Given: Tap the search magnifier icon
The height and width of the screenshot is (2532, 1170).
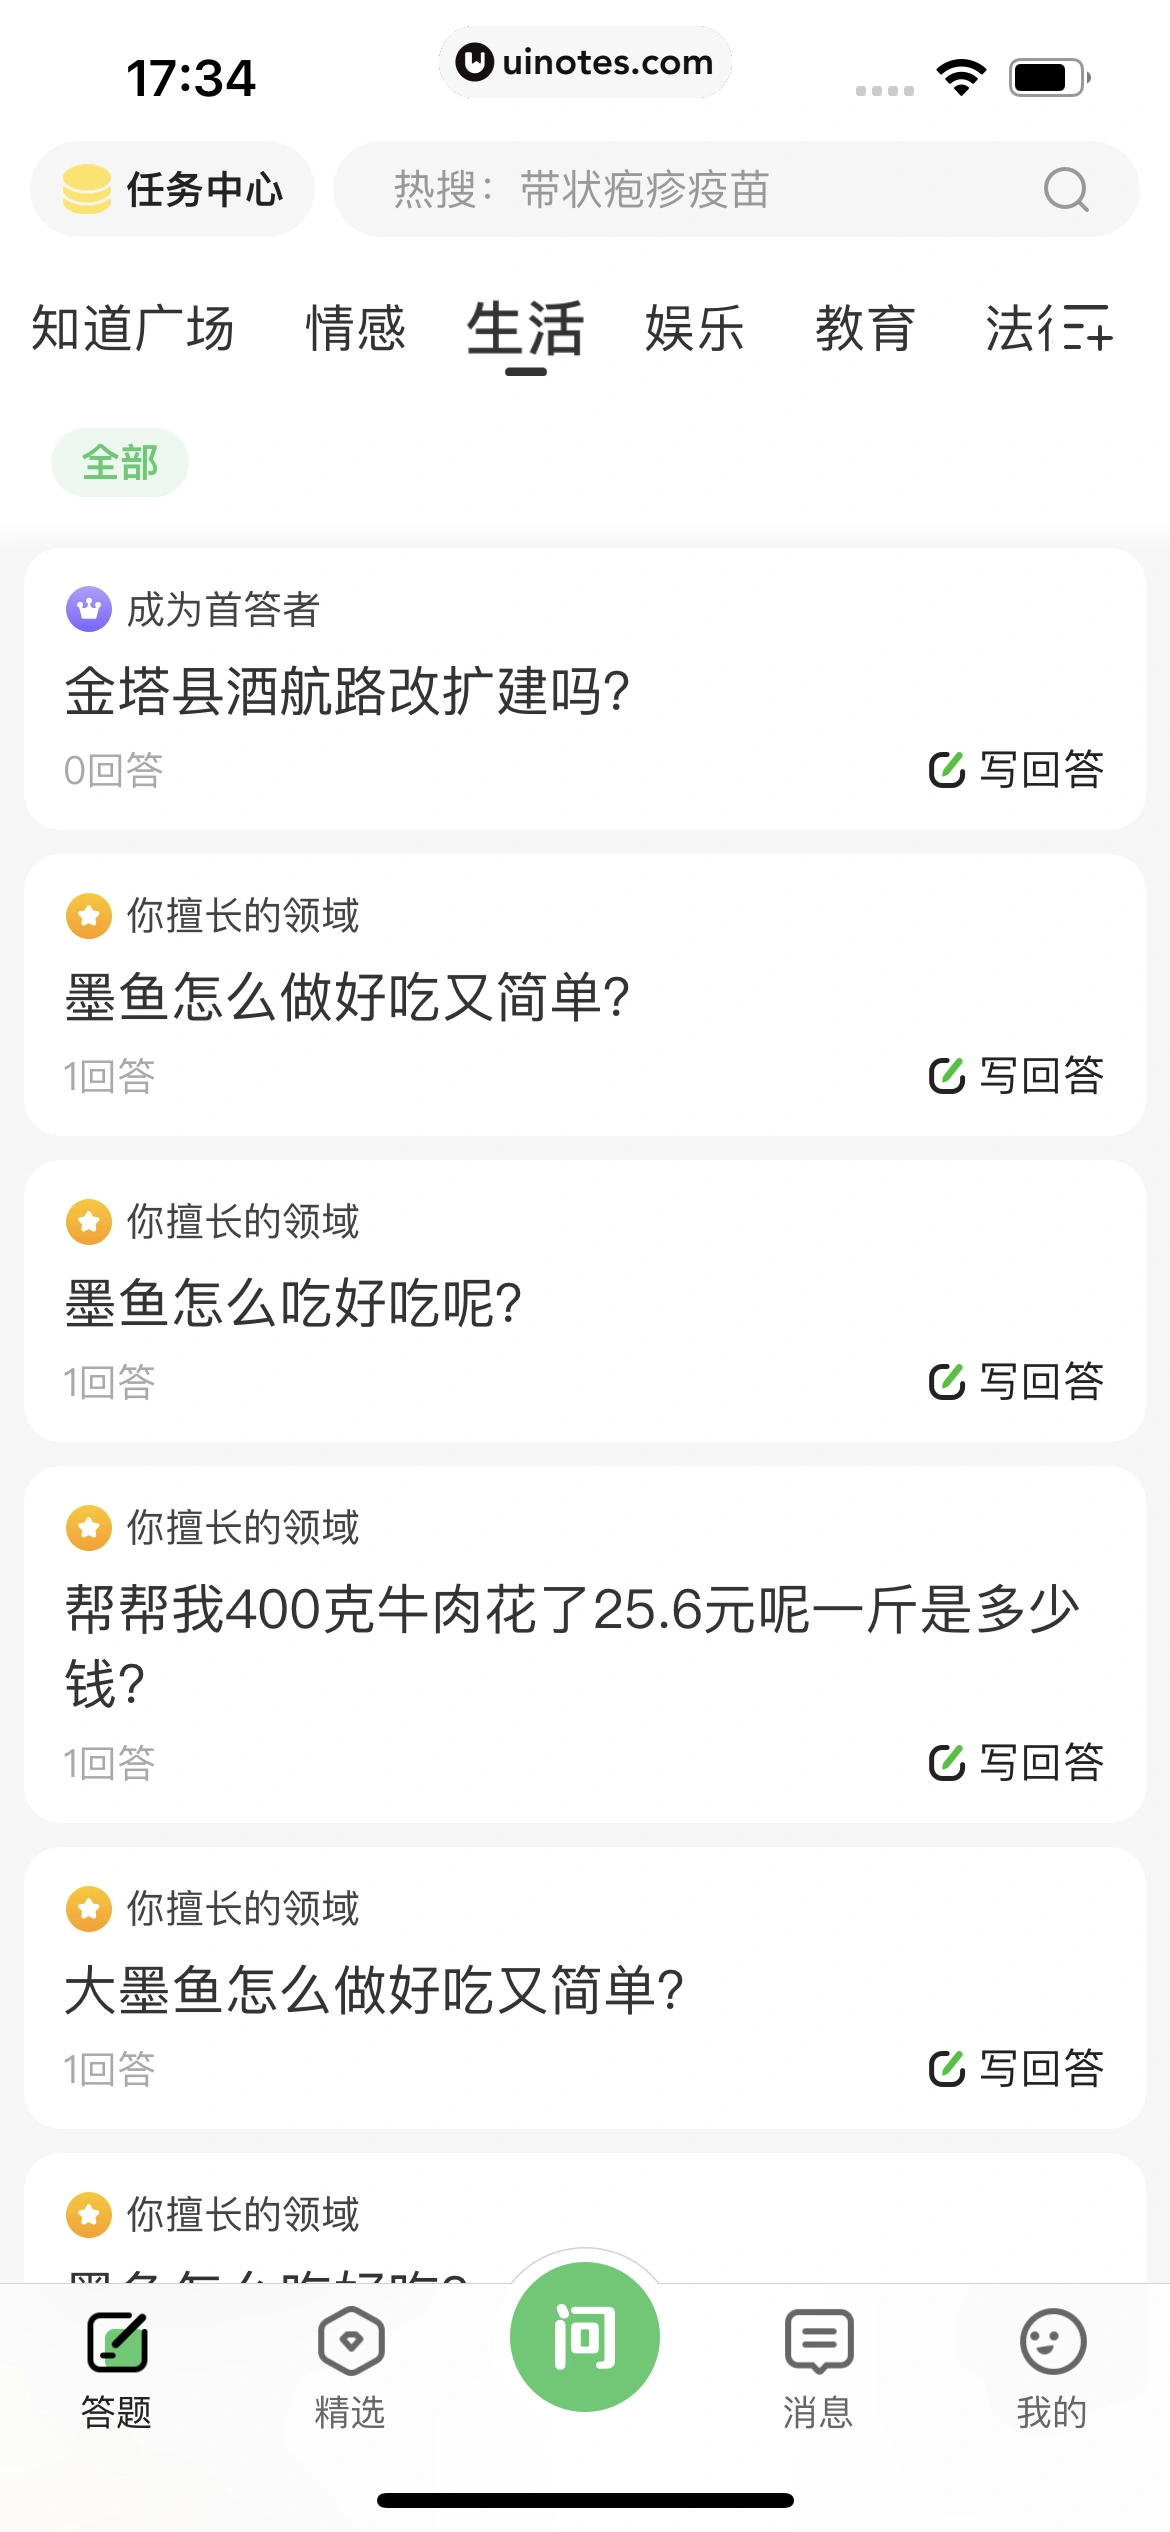Looking at the screenshot, I should (1065, 190).
